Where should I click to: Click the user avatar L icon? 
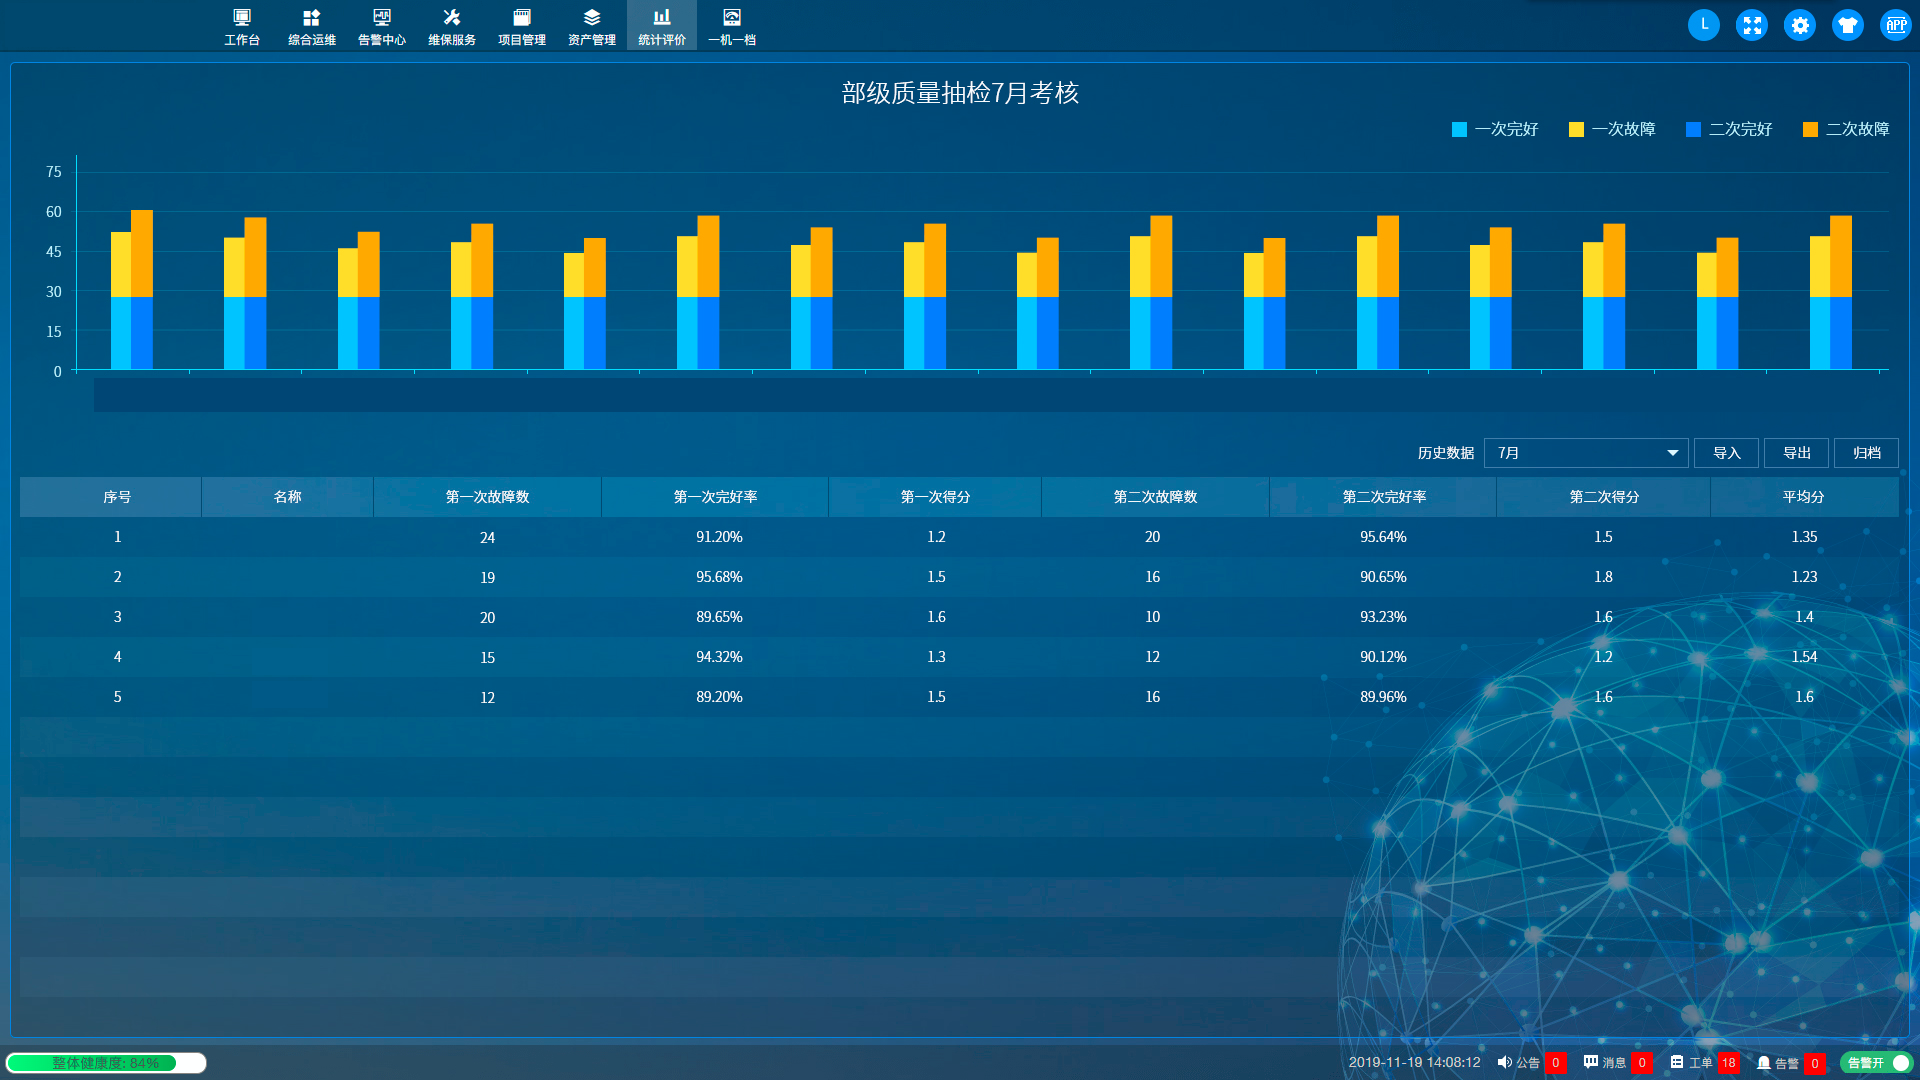tap(1704, 25)
